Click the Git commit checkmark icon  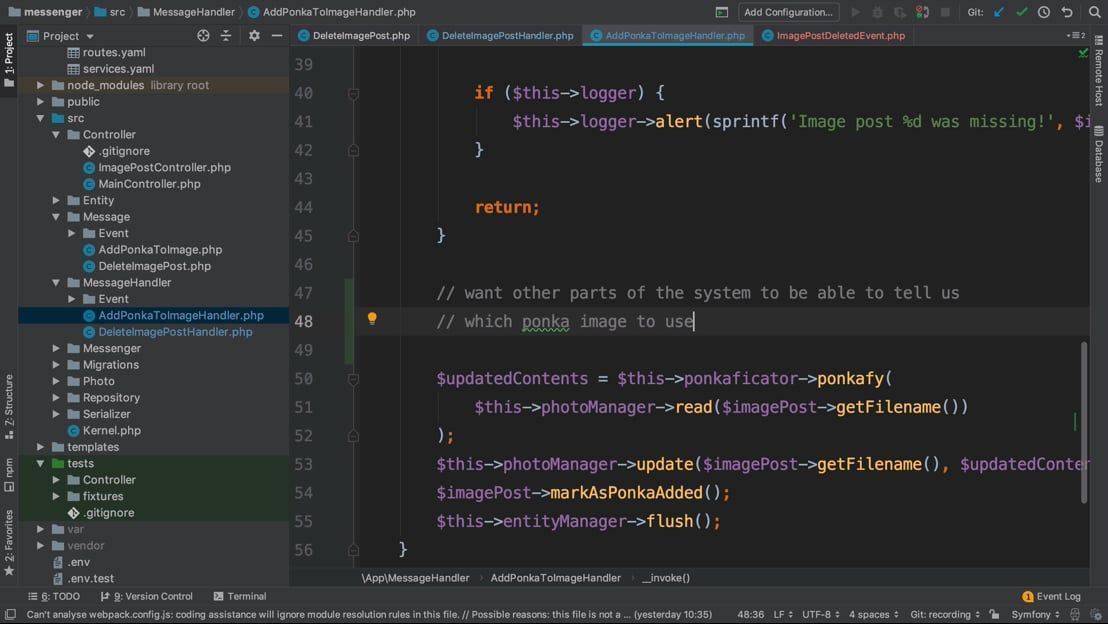[1021, 12]
